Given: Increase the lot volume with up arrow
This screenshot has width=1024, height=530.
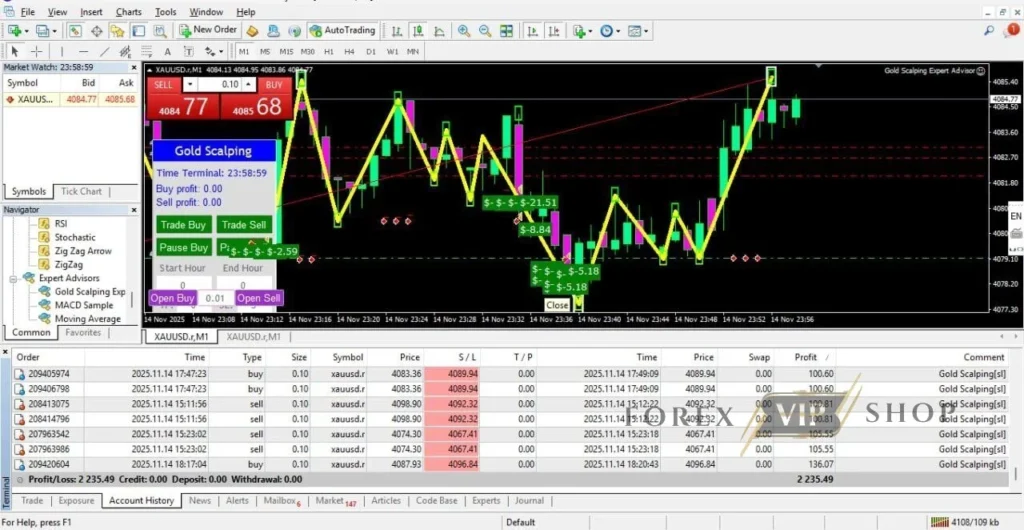Looking at the screenshot, I should [x=248, y=85].
